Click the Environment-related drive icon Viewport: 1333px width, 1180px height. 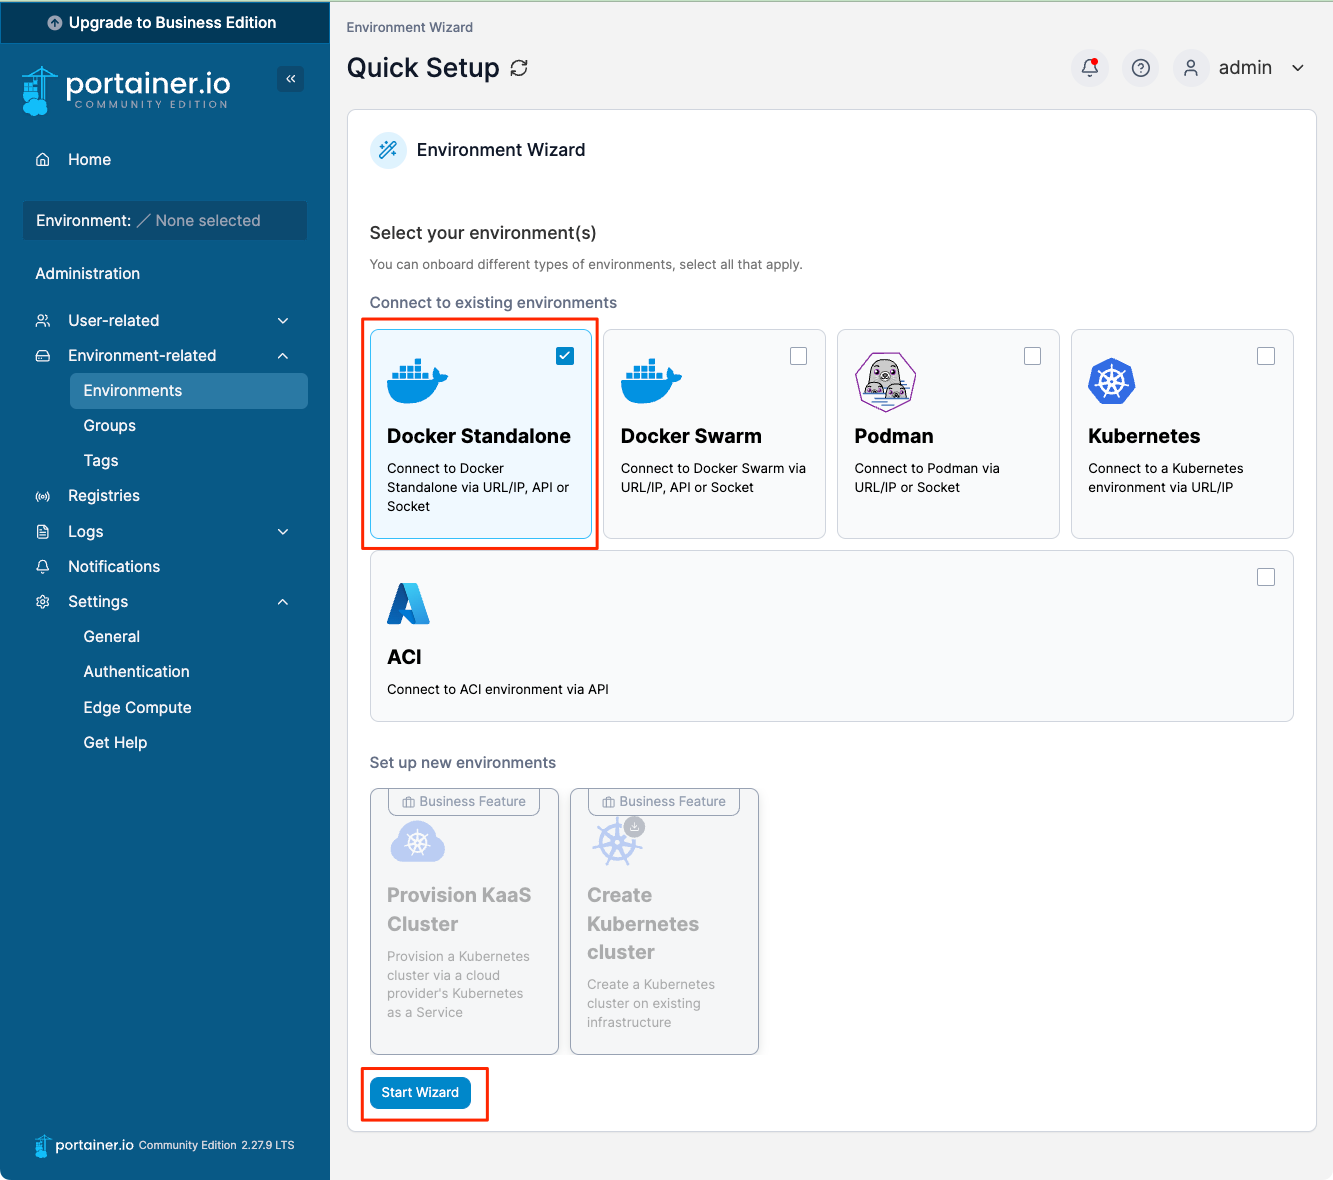(x=42, y=356)
